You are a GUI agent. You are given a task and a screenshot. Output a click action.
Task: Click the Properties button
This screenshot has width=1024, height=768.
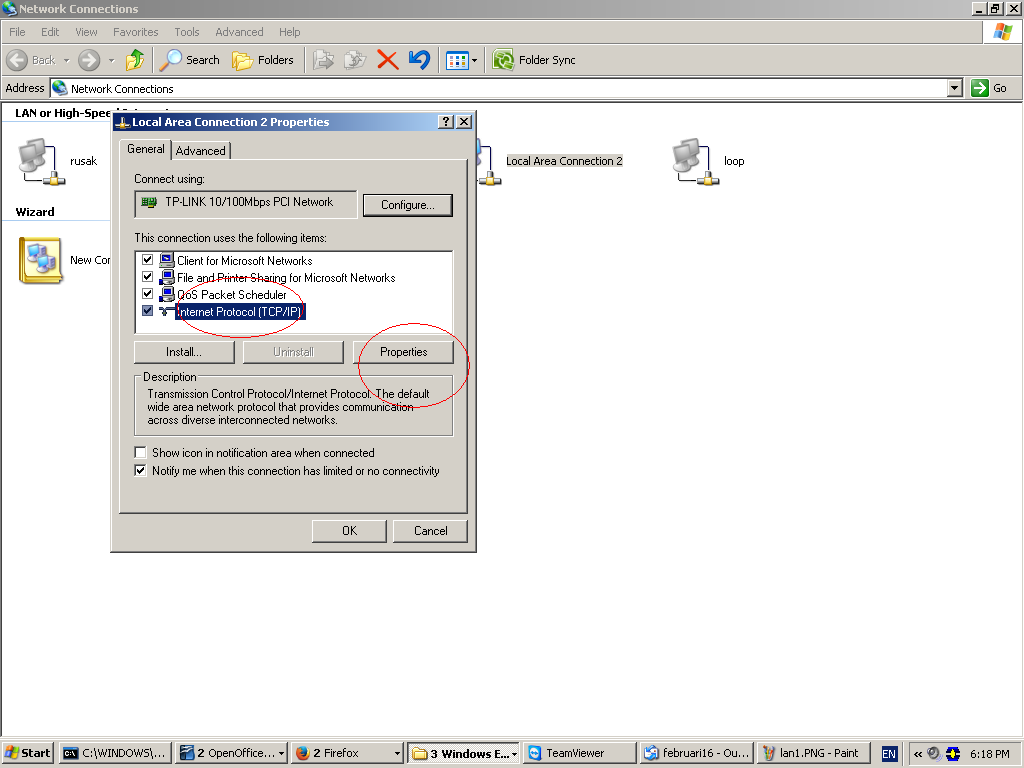tap(404, 352)
